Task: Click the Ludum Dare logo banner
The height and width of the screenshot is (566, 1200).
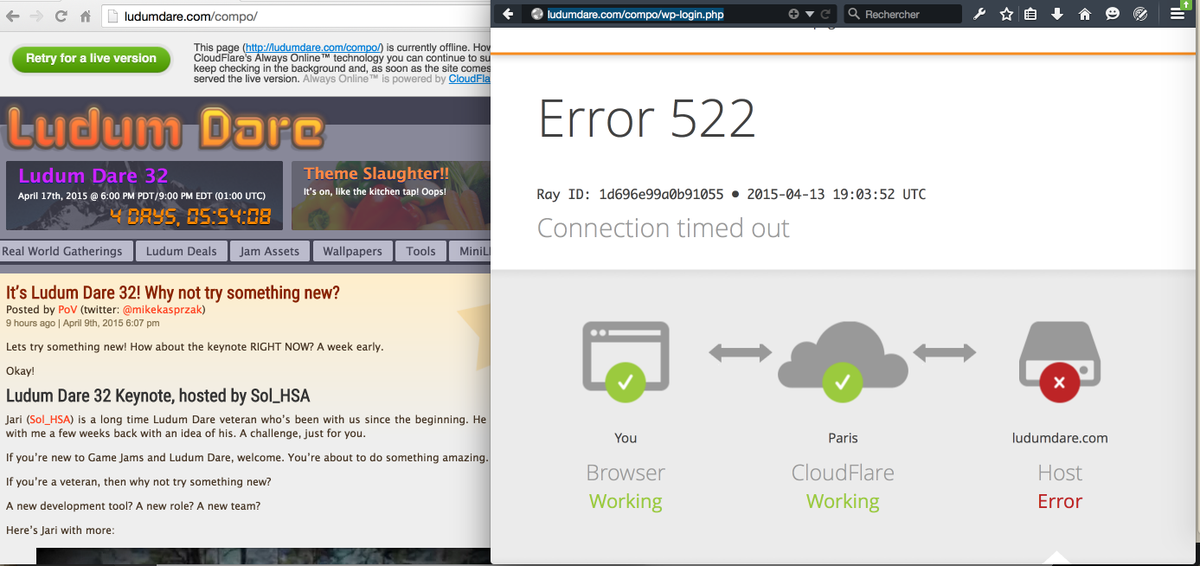Action: tap(165, 129)
